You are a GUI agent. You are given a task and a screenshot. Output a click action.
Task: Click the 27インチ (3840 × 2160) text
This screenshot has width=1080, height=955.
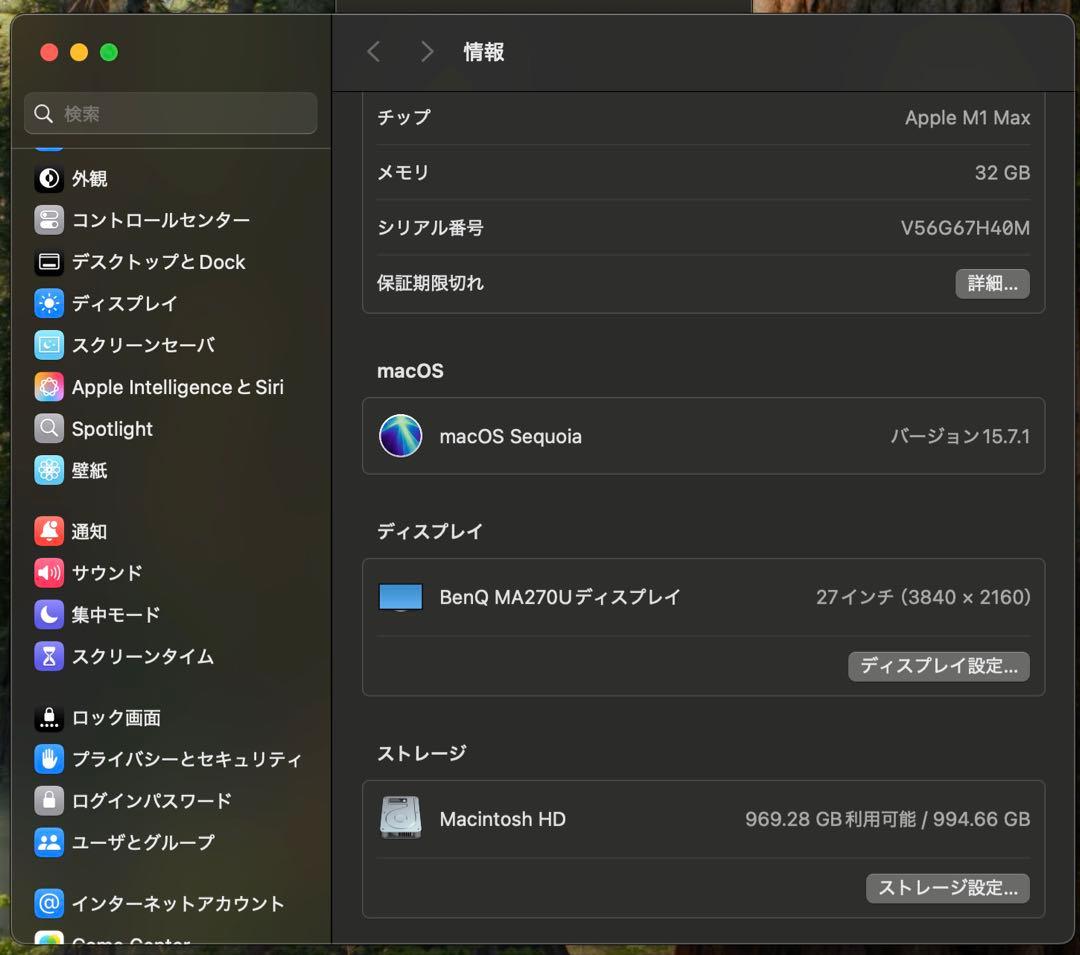point(923,597)
